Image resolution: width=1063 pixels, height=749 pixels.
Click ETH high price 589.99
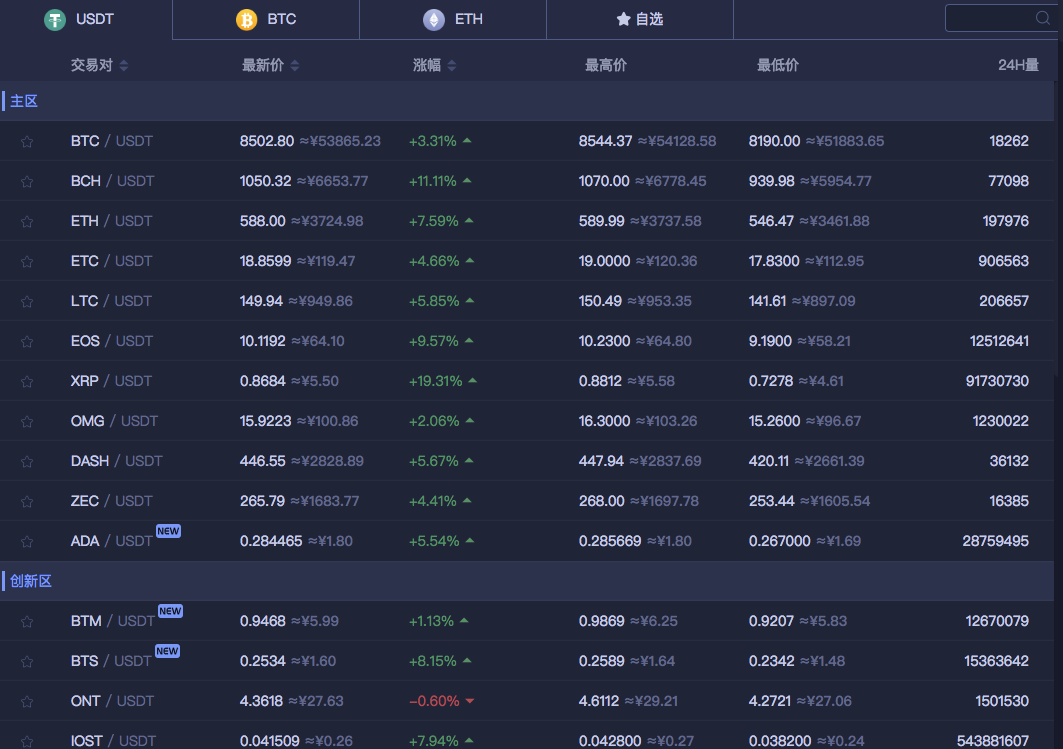coord(602,221)
